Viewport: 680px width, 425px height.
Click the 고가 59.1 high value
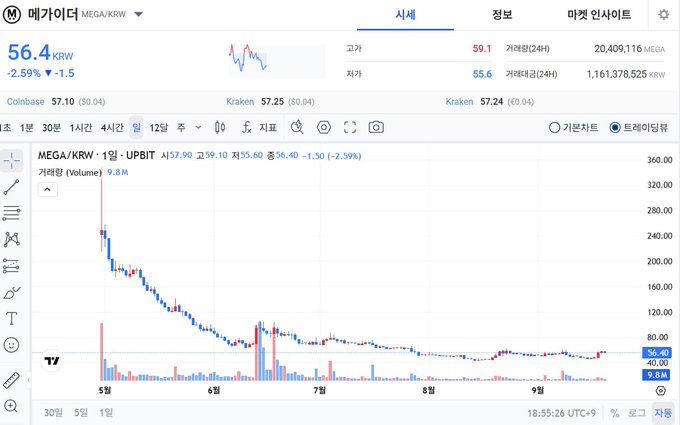click(482, 49)
